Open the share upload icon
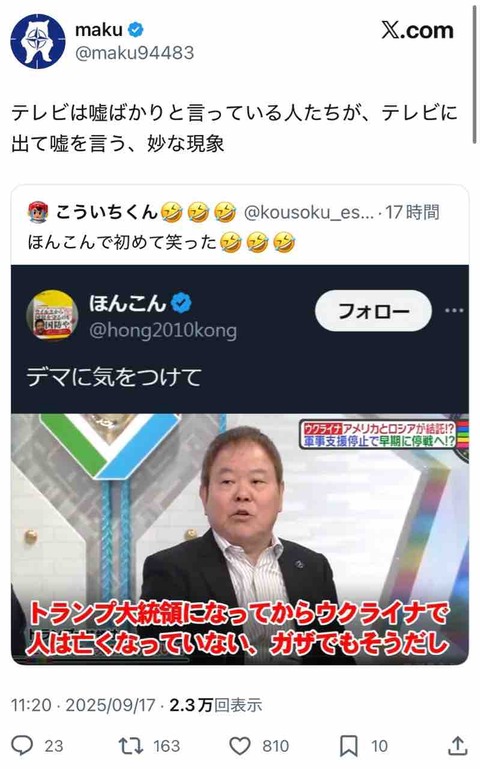The width and height of the screenshot is (480, 769). point(457,745)
